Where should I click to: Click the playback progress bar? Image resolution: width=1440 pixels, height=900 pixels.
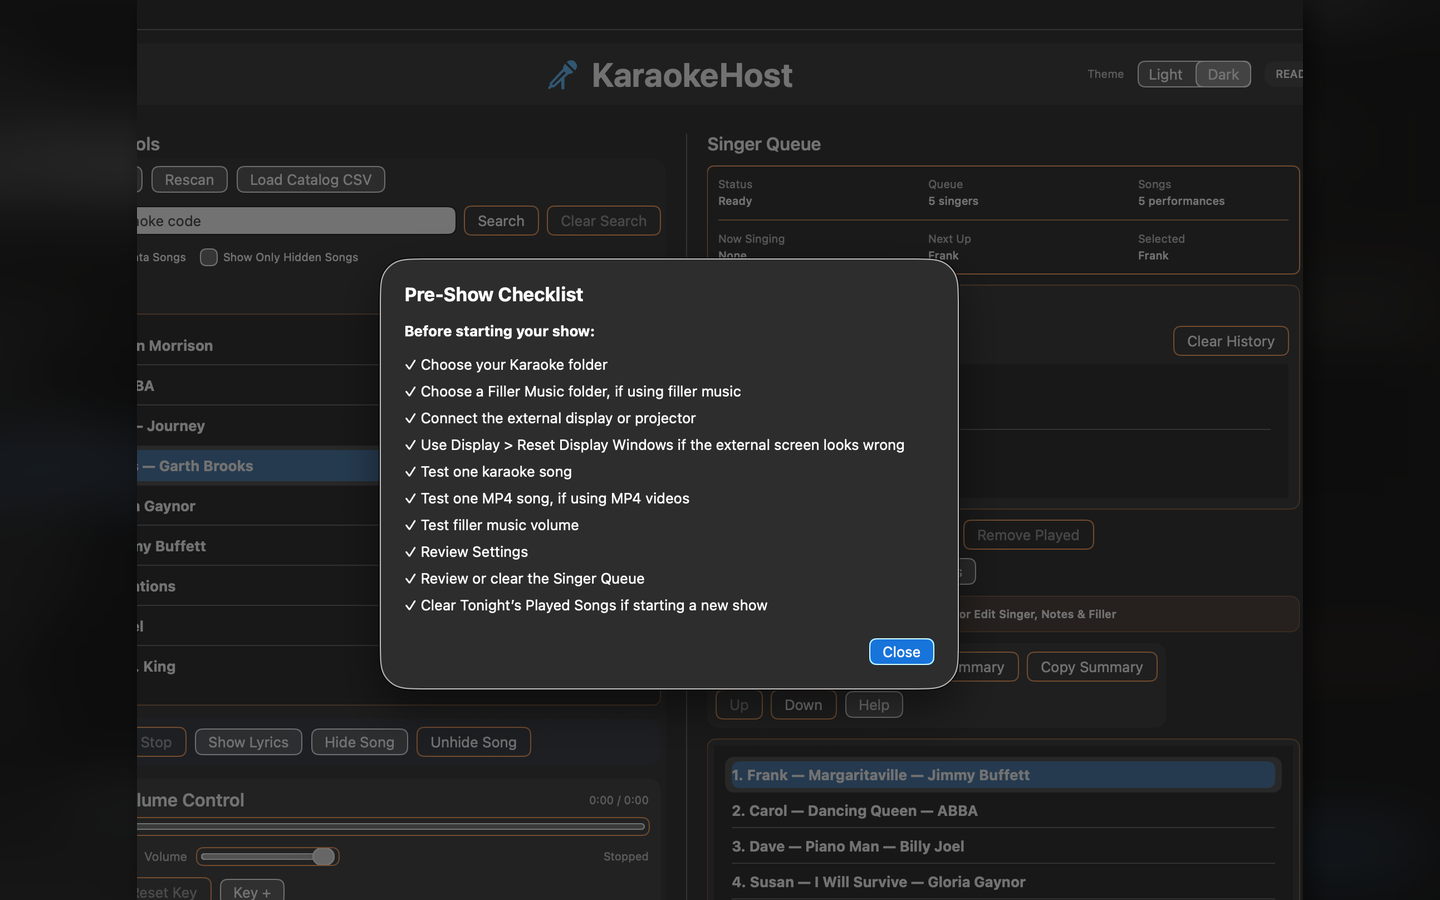coord(393,827)
